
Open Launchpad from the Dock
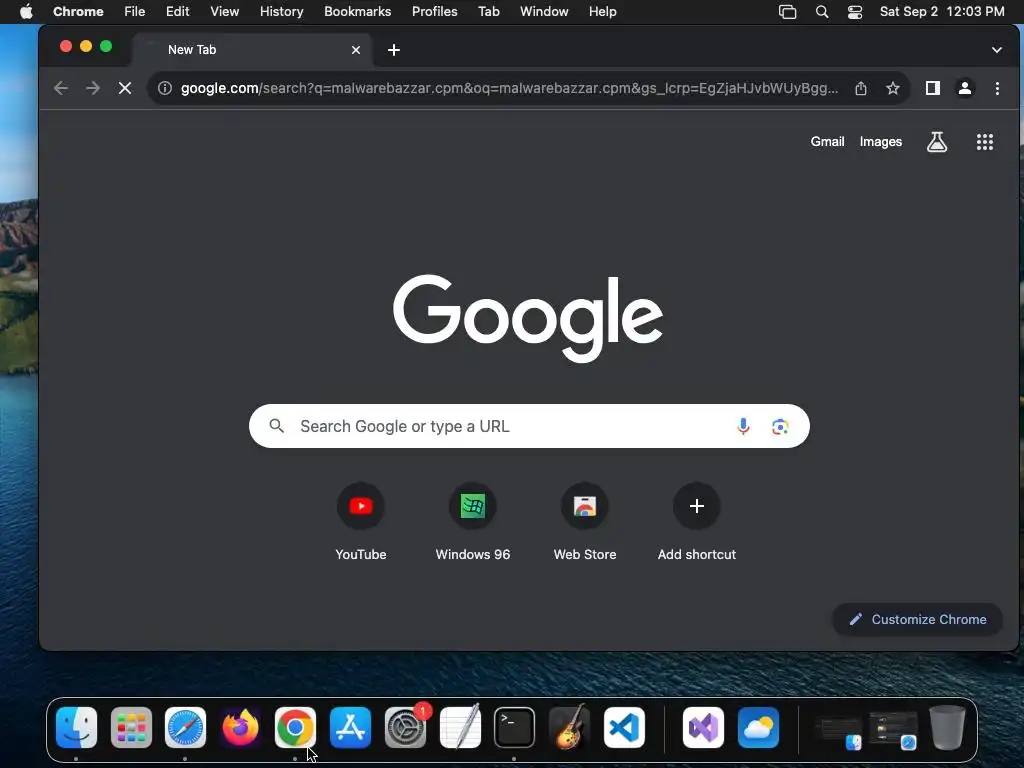pyautogui.click(x=131, y=728)
